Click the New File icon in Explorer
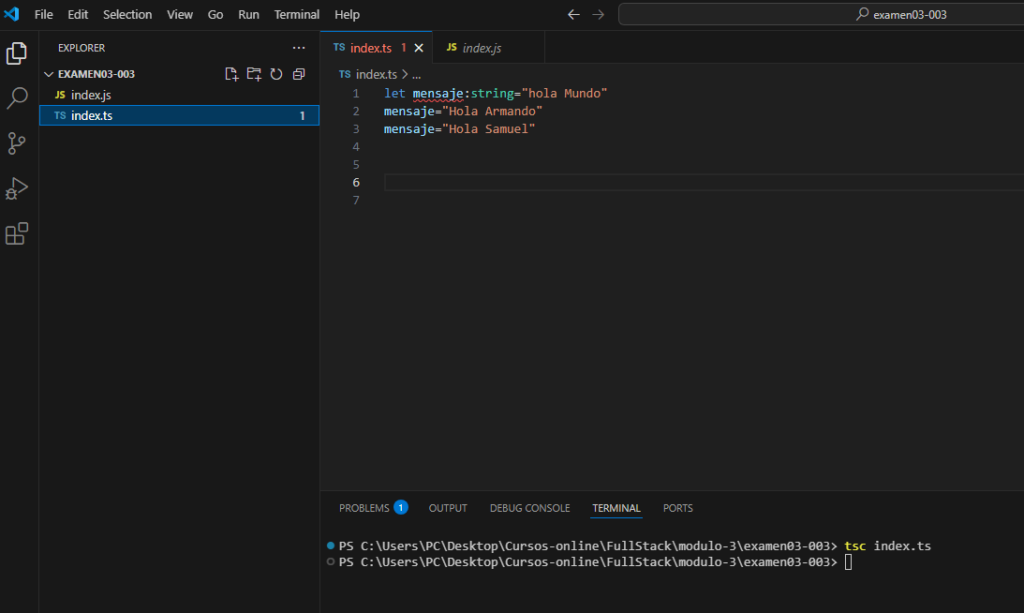This screenshot has height=613, width=1024. click(x=232, y=74)
